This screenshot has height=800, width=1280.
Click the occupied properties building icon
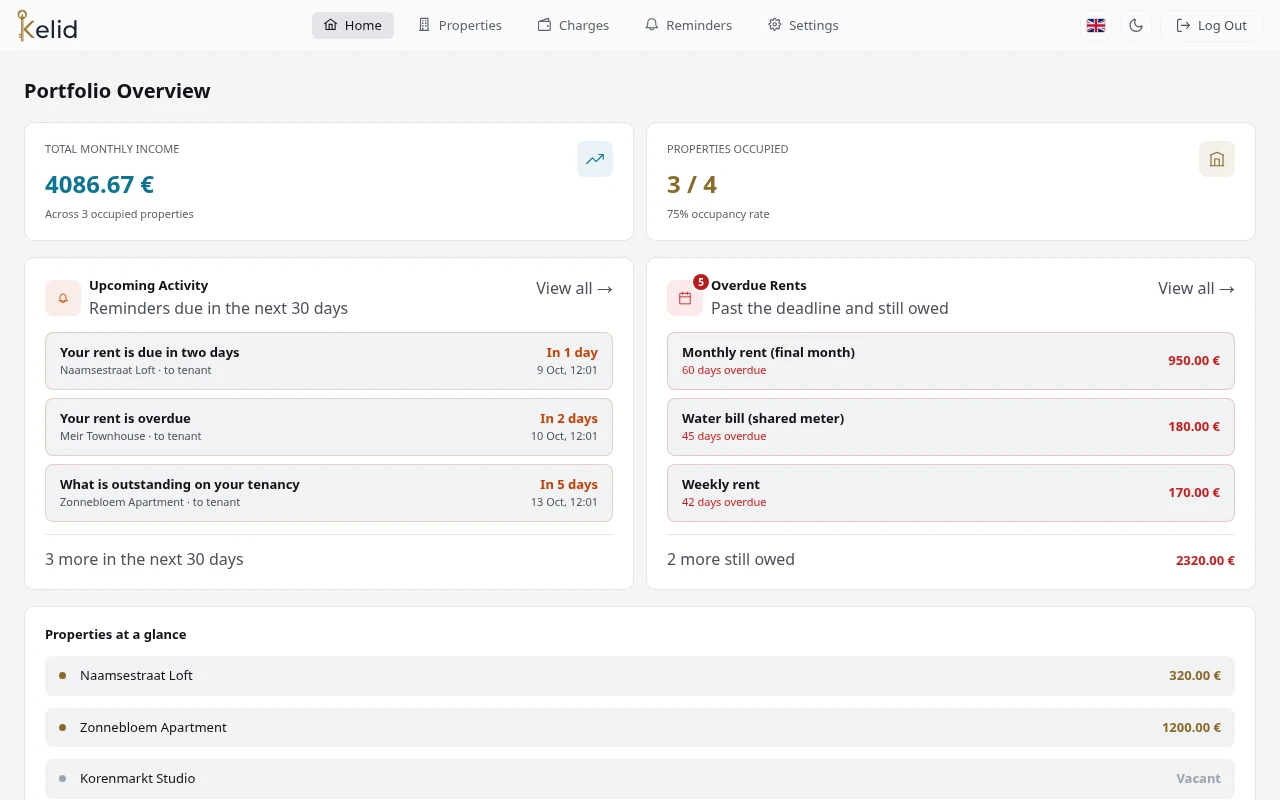1217,159
